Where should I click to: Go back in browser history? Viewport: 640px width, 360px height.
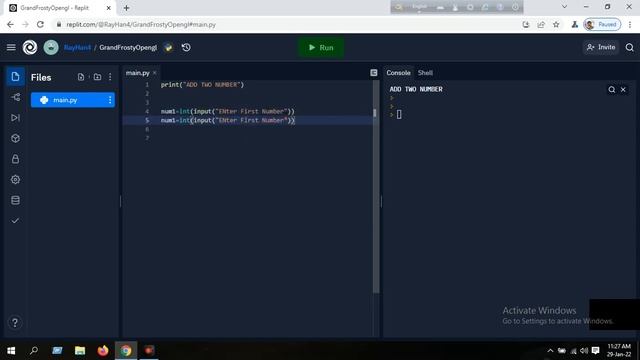pos(11,24)
